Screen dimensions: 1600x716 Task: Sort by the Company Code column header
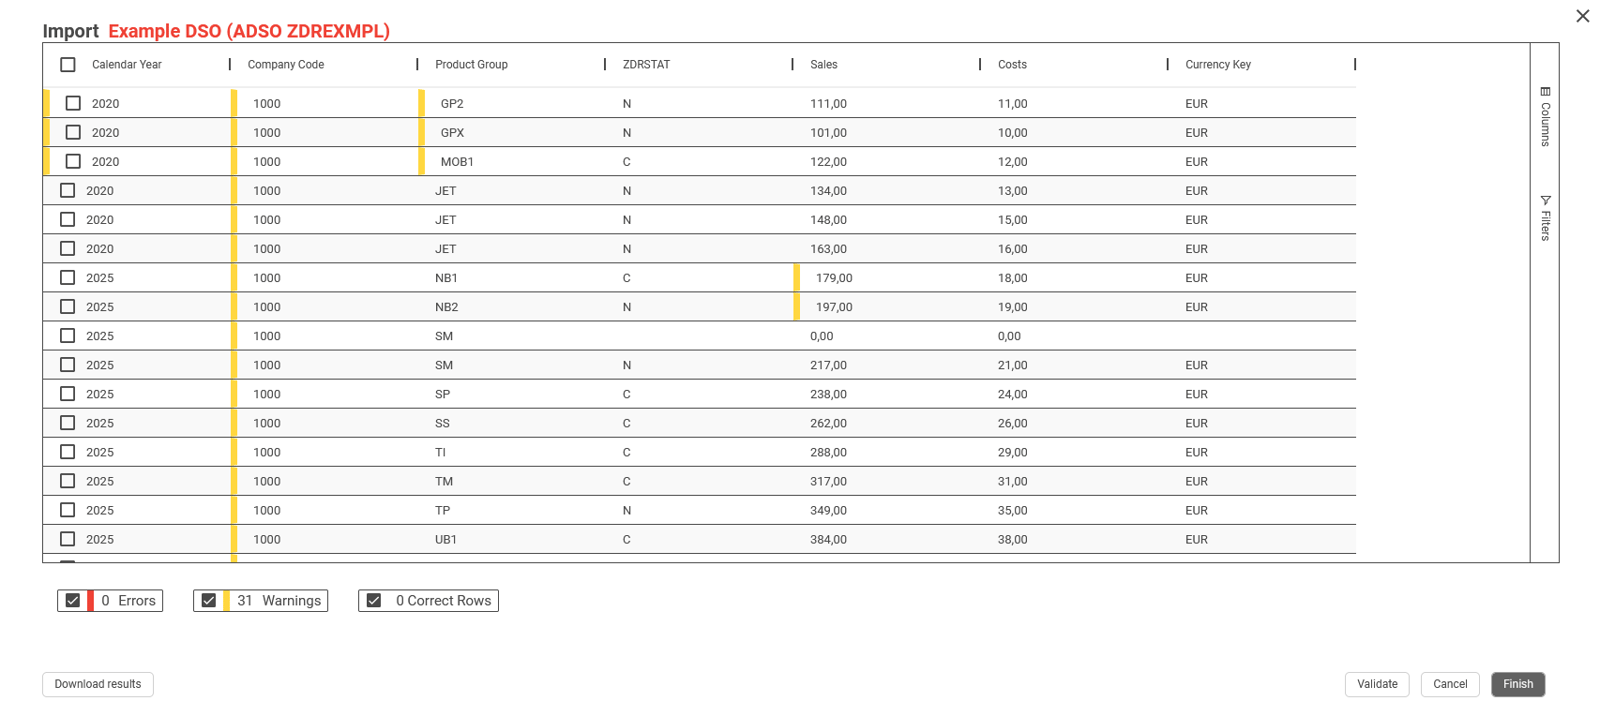pos(286,65)
